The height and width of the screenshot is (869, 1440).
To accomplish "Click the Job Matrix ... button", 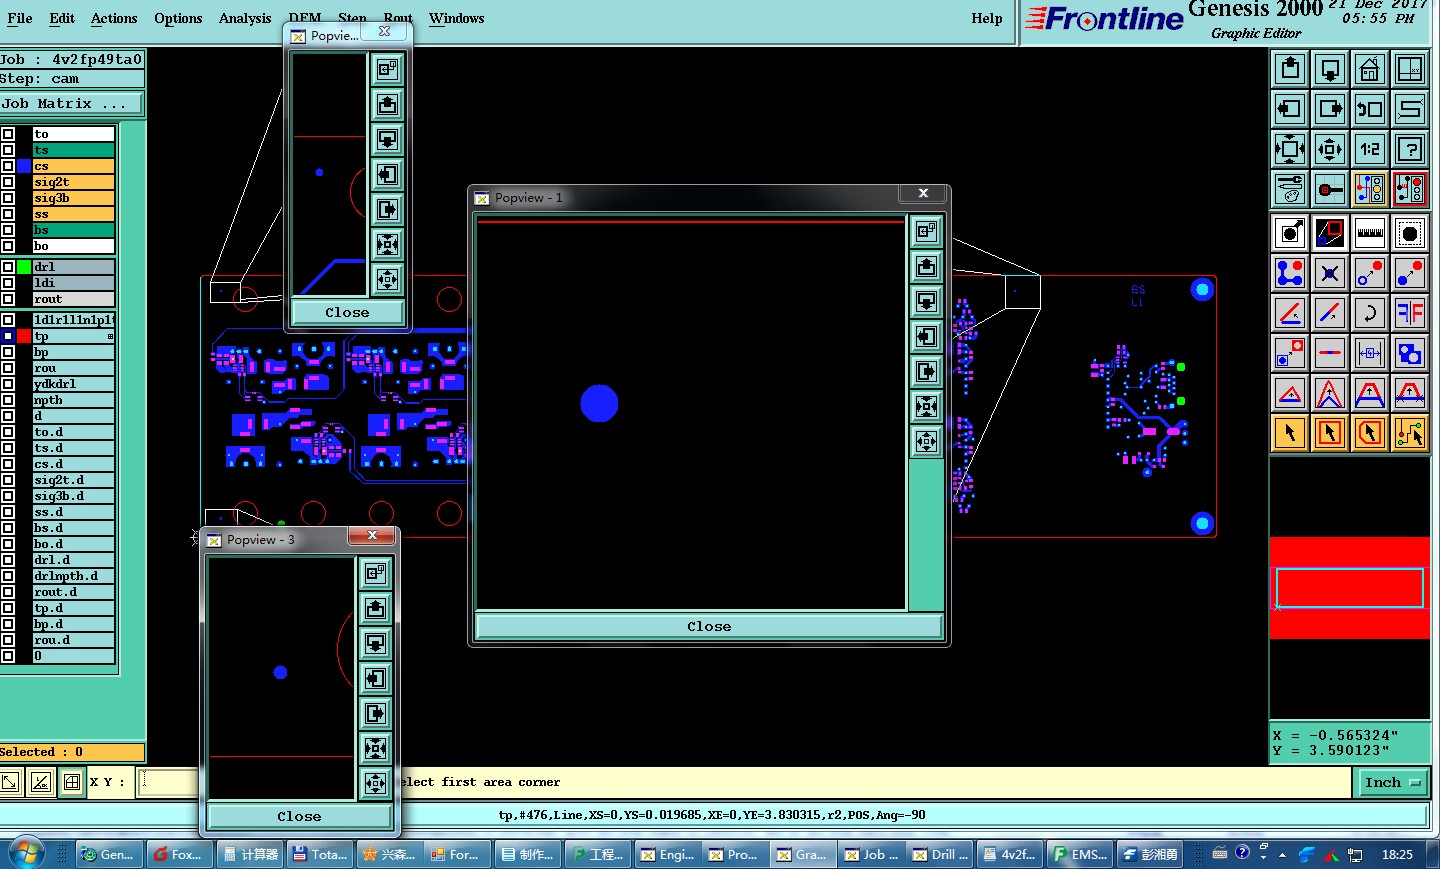I will pyautogui.click(x=71, y=103).
